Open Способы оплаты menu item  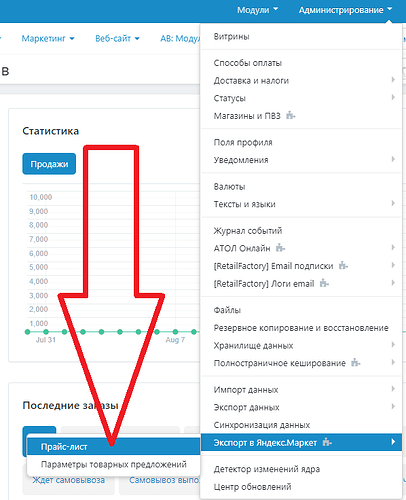click(x=248, y=63)
